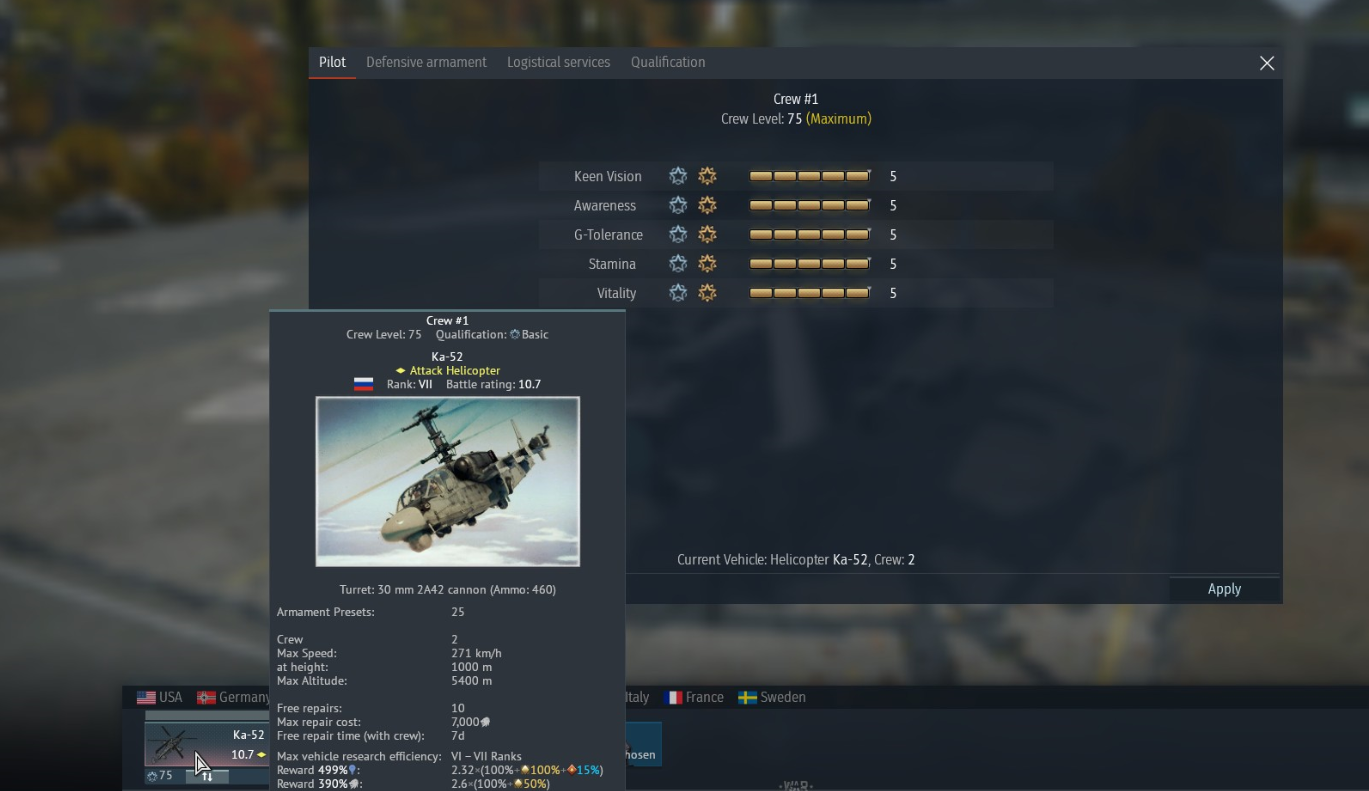
Task: Select the gold star icon in Awareness row
Action: point(707,205)
